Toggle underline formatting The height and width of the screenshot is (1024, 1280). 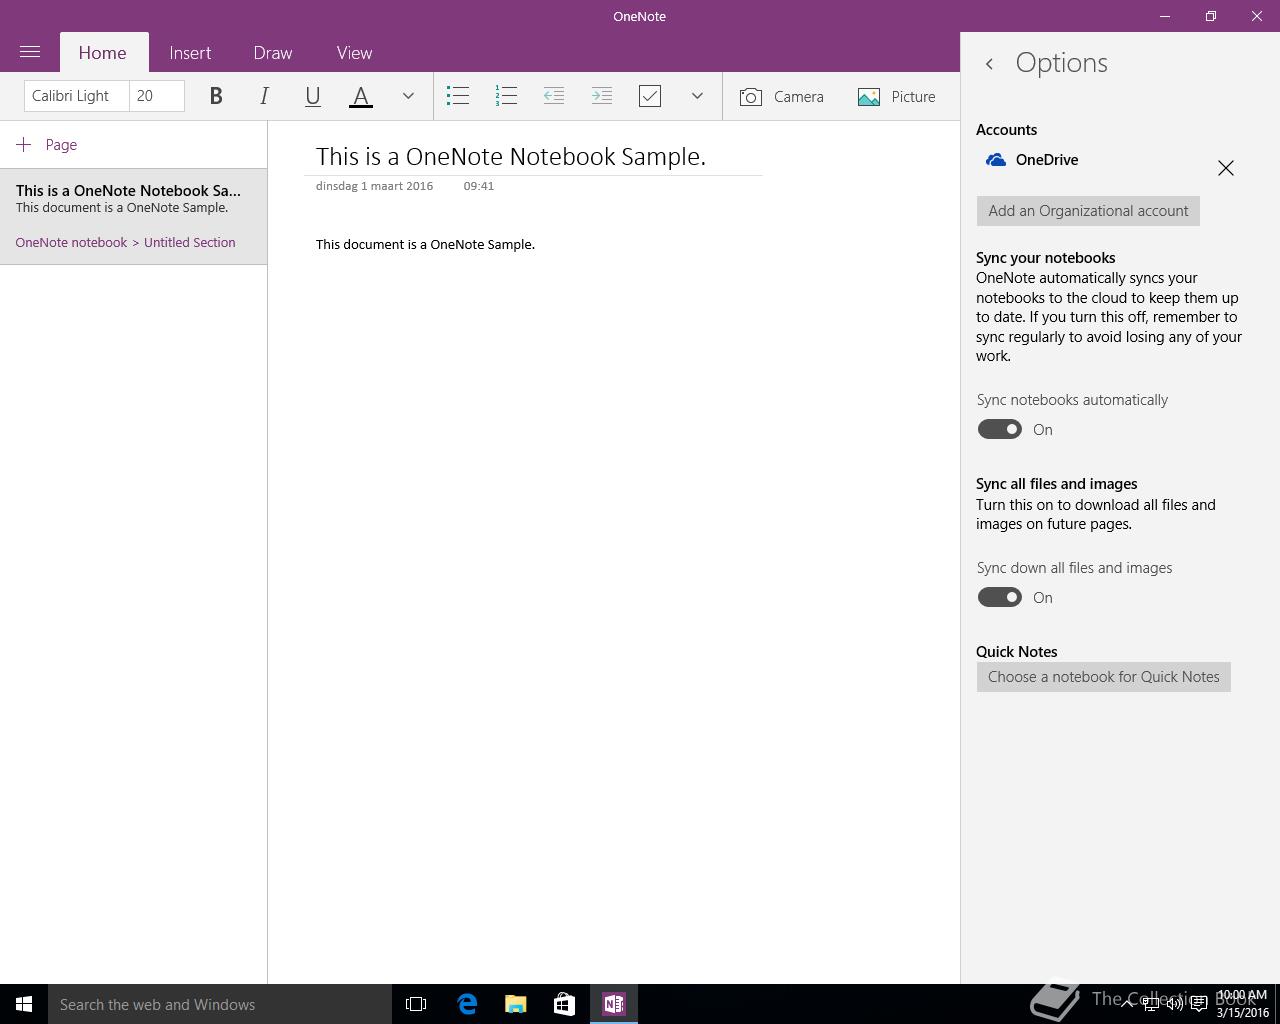point(312,96)
